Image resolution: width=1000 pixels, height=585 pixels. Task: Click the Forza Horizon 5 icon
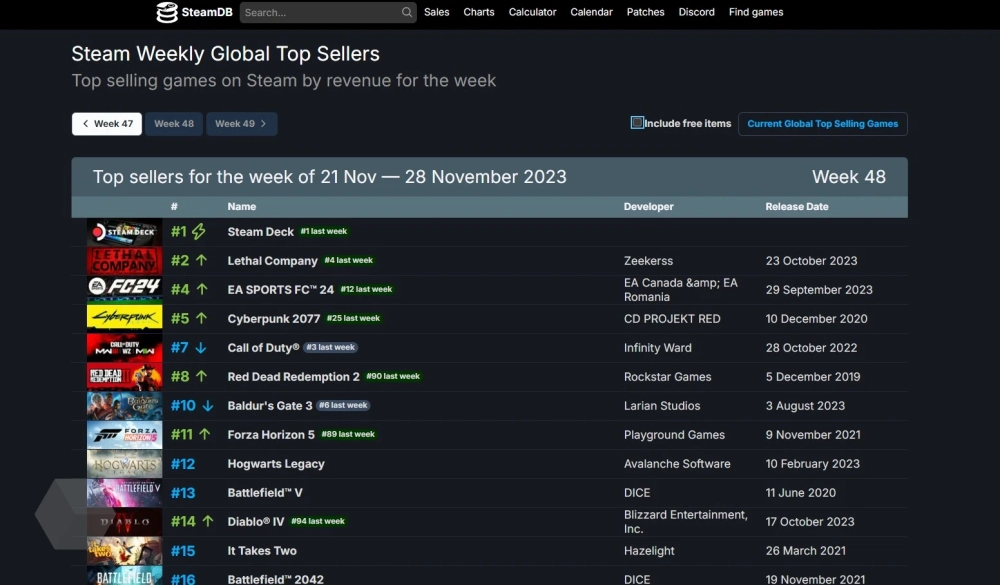pyautogui.click(x=124, y=435)
